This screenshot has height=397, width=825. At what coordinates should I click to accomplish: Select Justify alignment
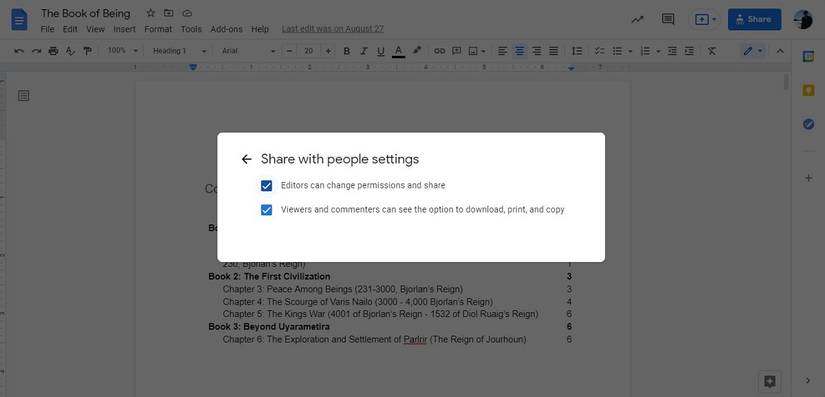point(554,51)
